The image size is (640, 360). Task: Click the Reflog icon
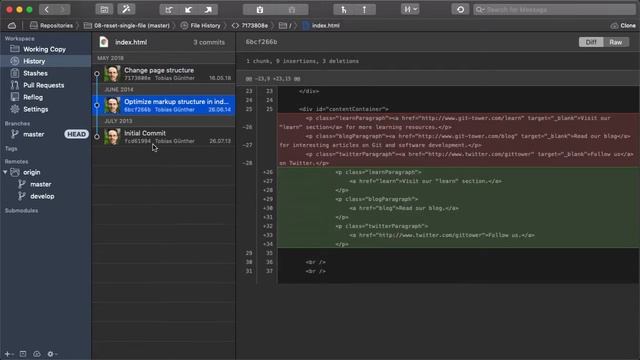click(15, 97)
